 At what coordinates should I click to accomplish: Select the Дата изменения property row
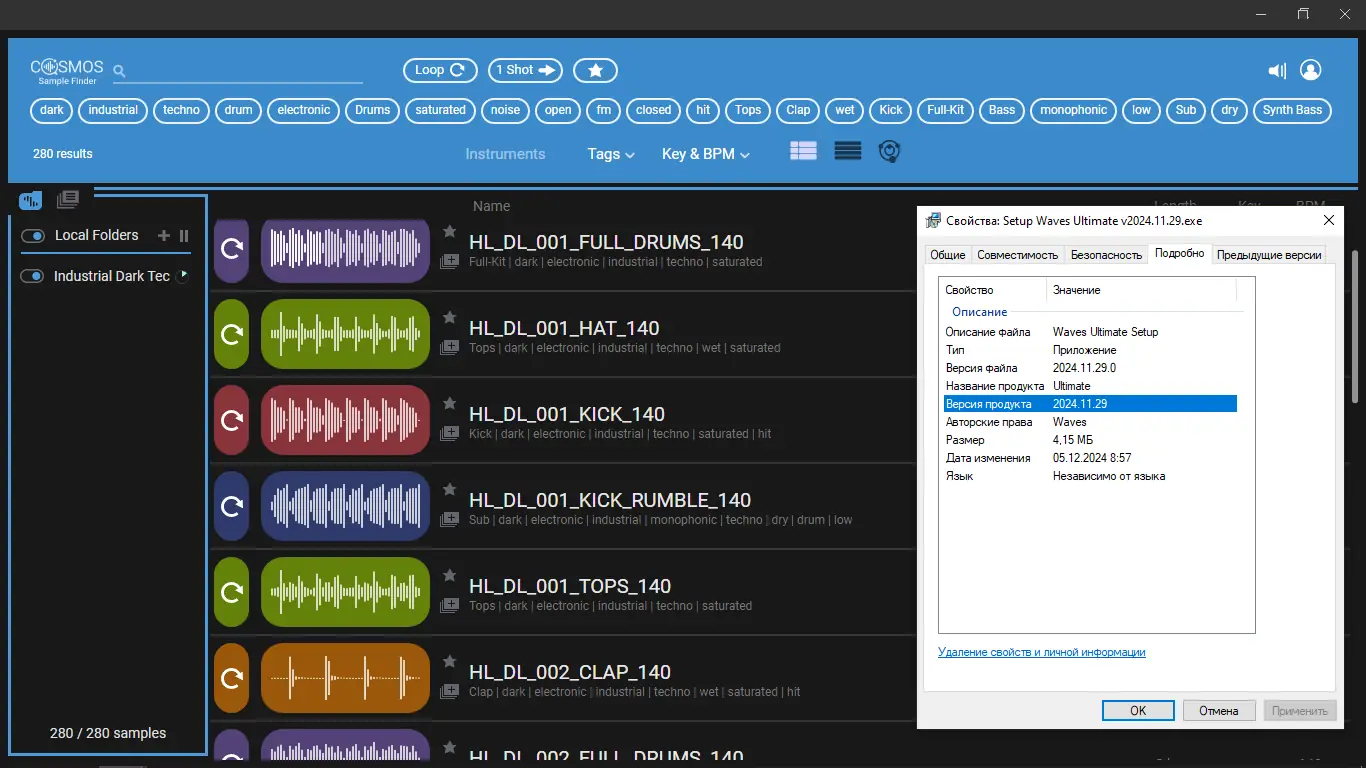1090,458
